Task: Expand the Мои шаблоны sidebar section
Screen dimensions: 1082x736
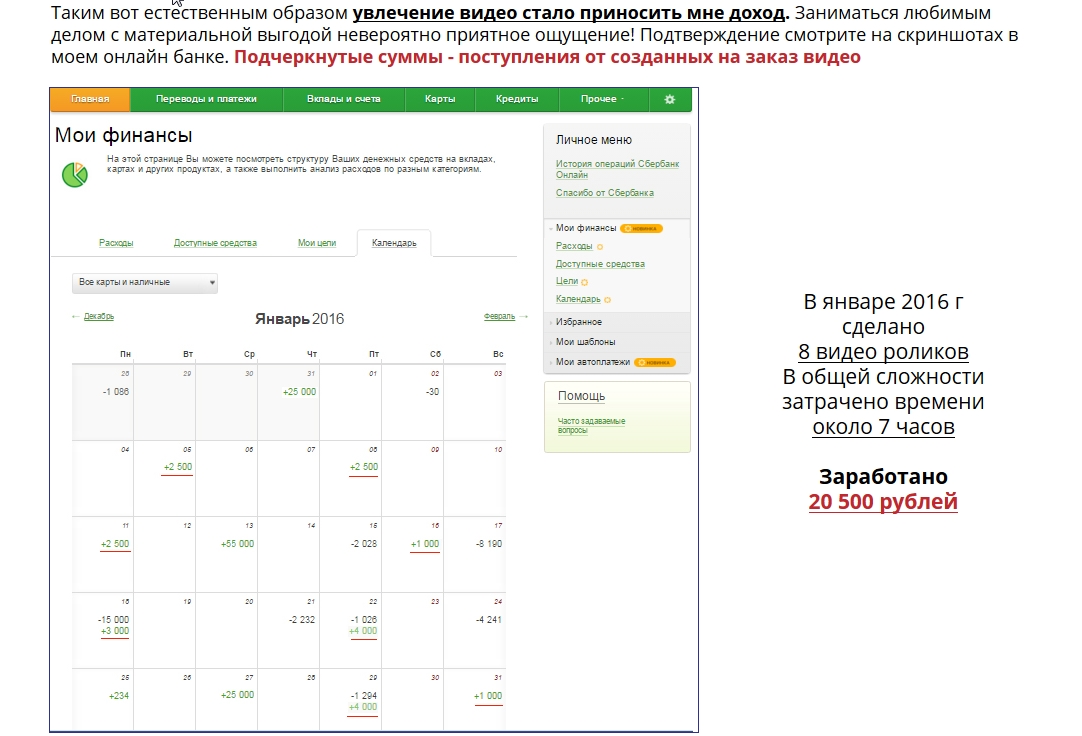Action: (585, 342)
